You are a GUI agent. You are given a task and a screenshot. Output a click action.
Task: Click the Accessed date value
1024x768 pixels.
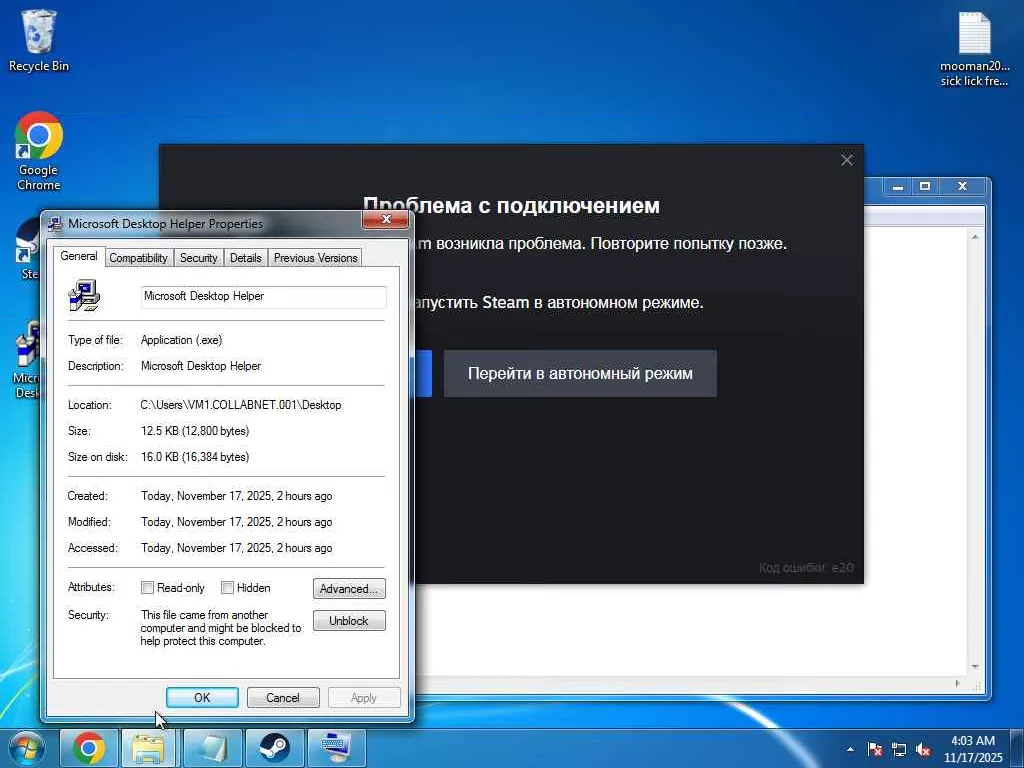click(x=236, y=548)
